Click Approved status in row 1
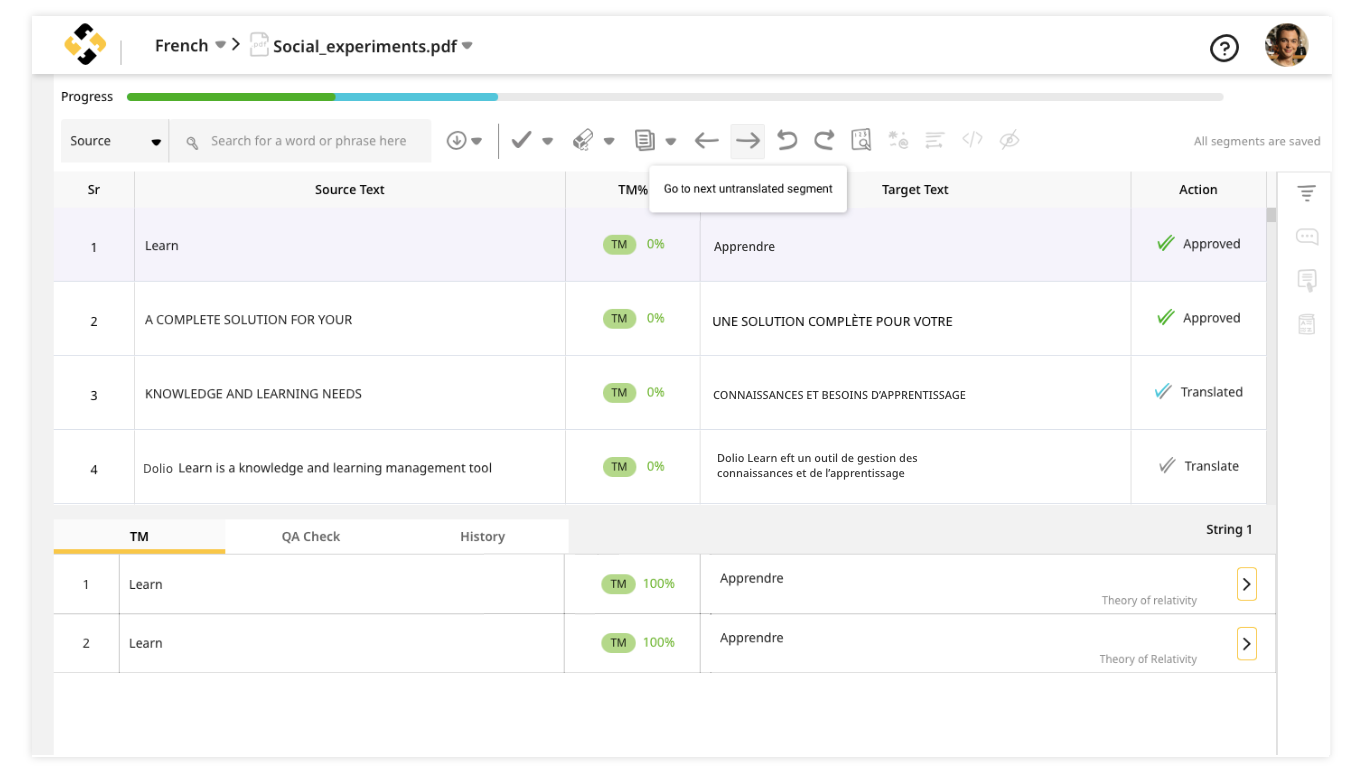The height and width of the screenshot is (772, 1368). pyautogui.click(x=1198, y=244)
